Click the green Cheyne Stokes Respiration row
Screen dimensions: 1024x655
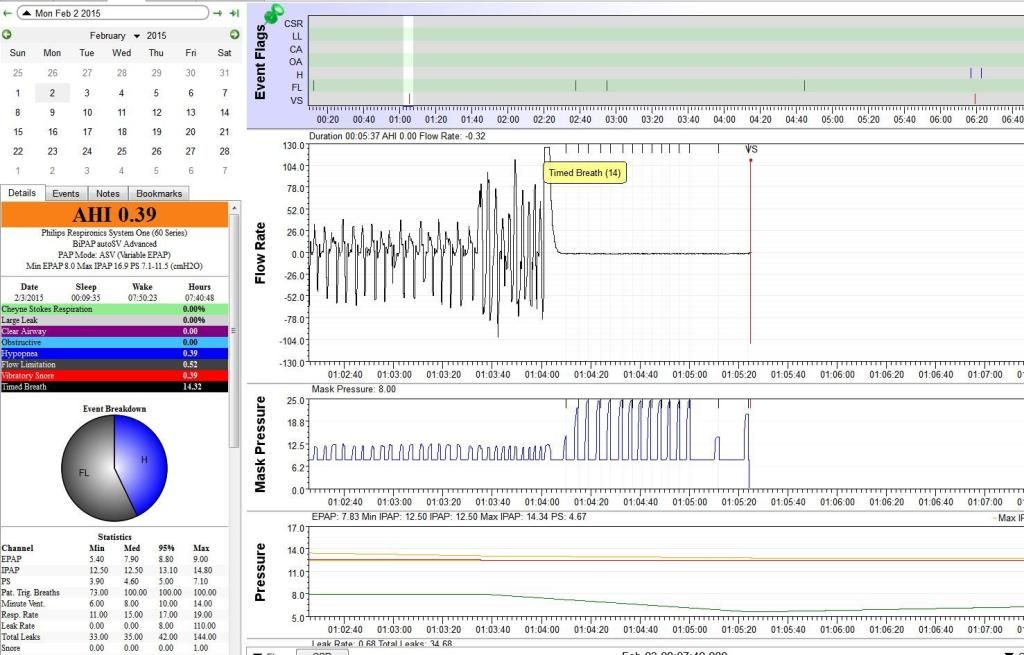pyautogui.click(x=115, y=309)
